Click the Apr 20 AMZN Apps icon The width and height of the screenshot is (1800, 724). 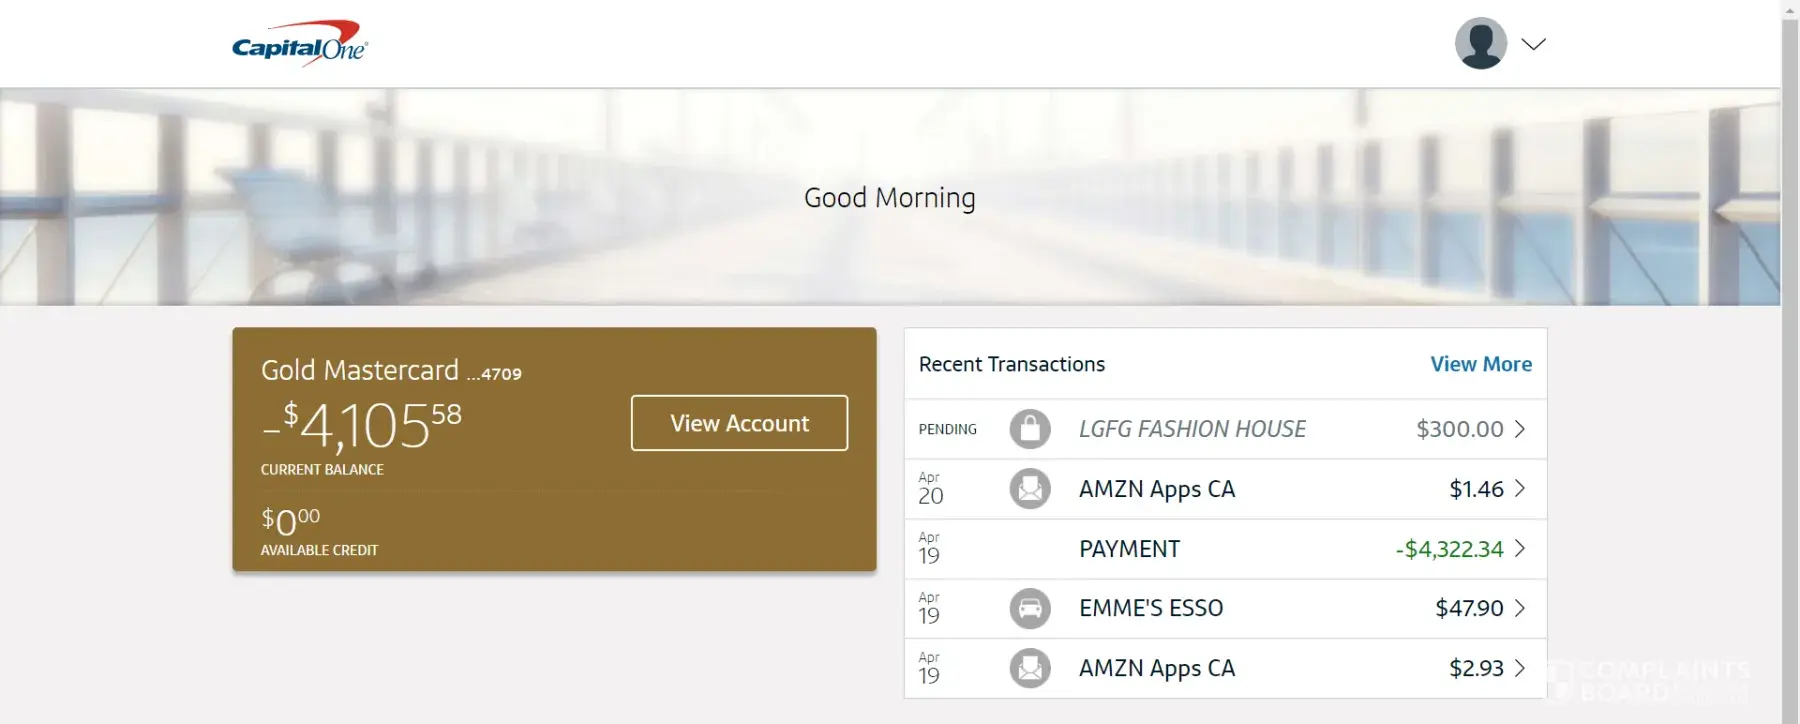point(1030,489)
